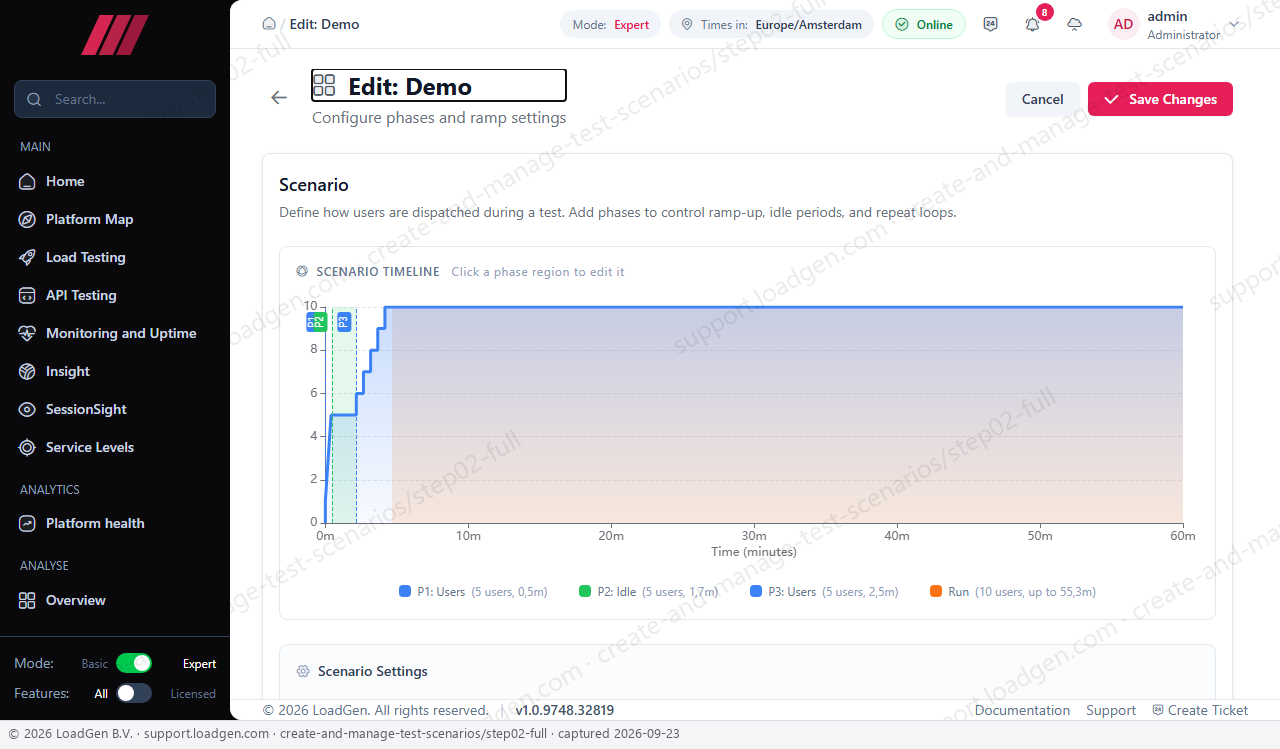Open the Create Ticket footer link

[1200, 710]
